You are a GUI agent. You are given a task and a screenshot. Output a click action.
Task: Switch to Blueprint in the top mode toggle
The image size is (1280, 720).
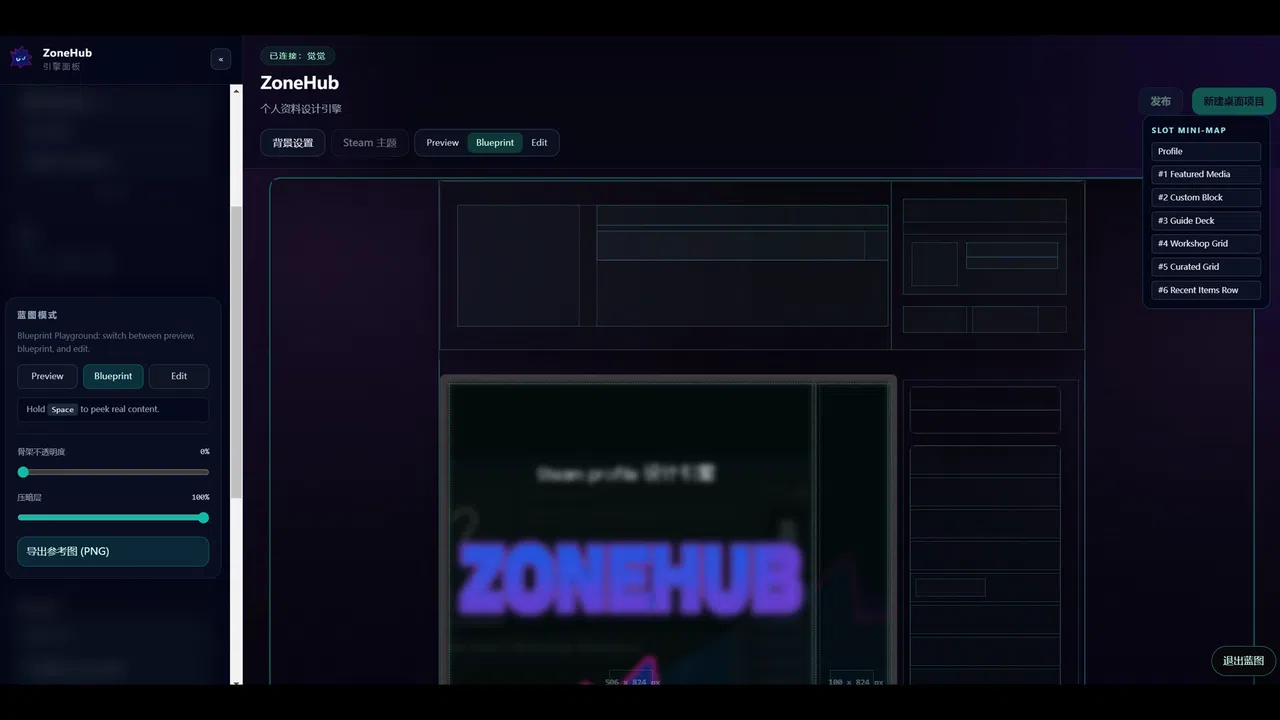pos(495,143)
